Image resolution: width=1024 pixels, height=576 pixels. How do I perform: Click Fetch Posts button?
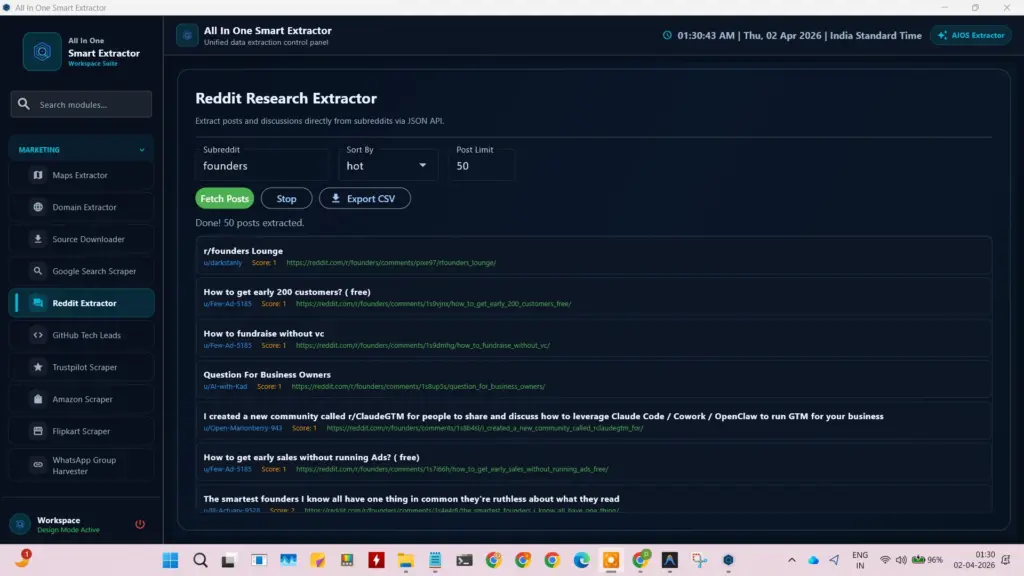click(224, 199)
